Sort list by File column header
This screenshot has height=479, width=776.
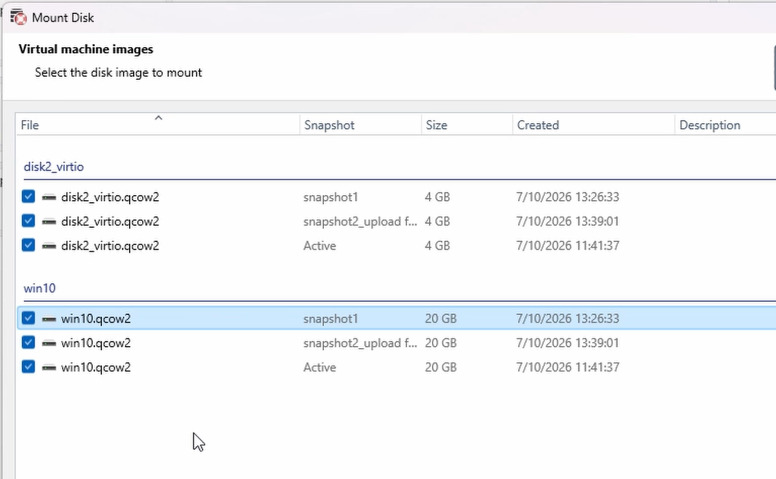point(157,125)
